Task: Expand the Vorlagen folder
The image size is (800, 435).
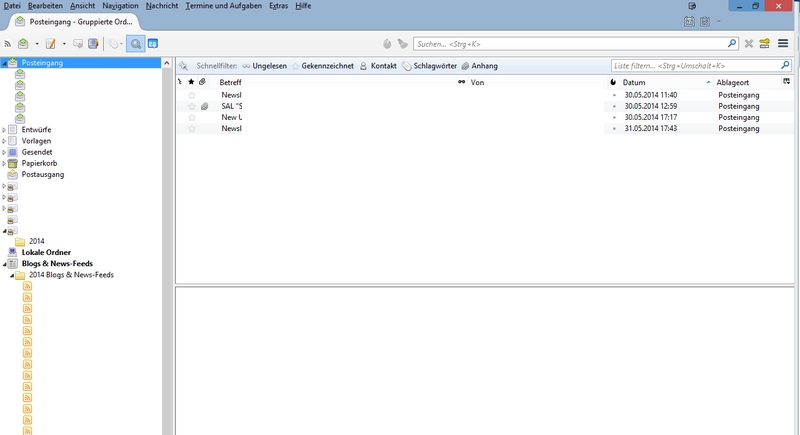Action: pyautogui.click(x=4, y=141)
